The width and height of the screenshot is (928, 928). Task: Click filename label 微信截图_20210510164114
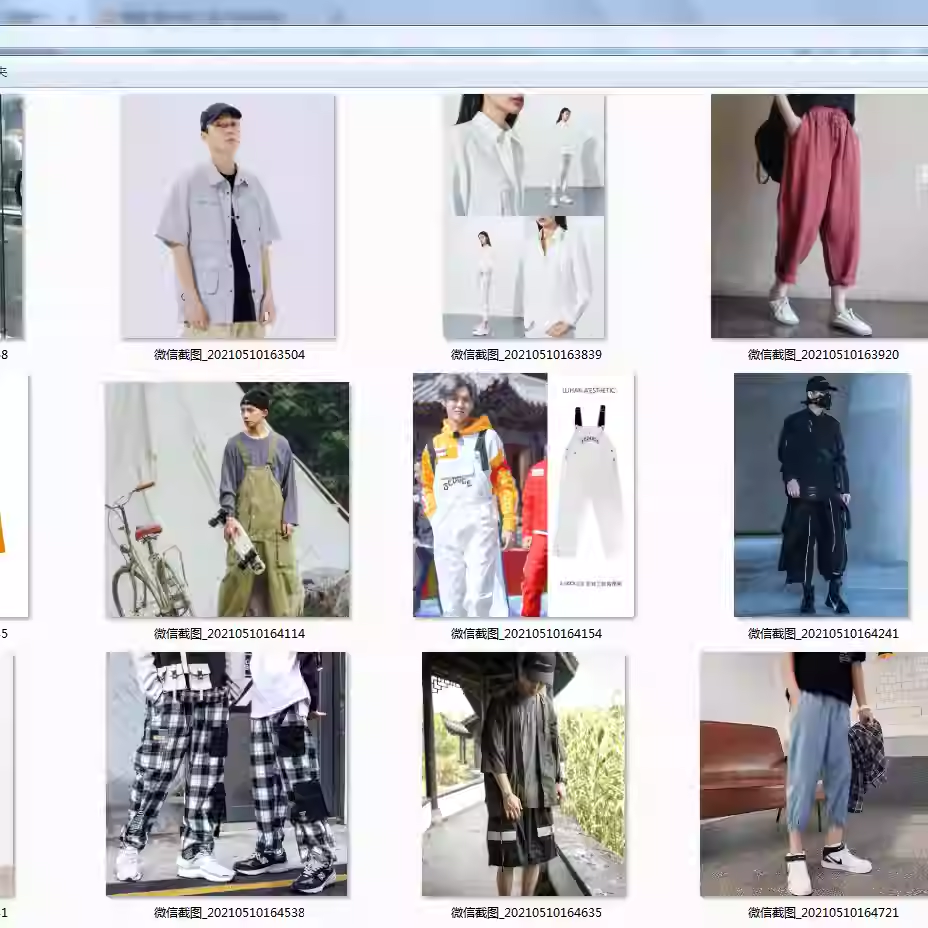(226, 633)
